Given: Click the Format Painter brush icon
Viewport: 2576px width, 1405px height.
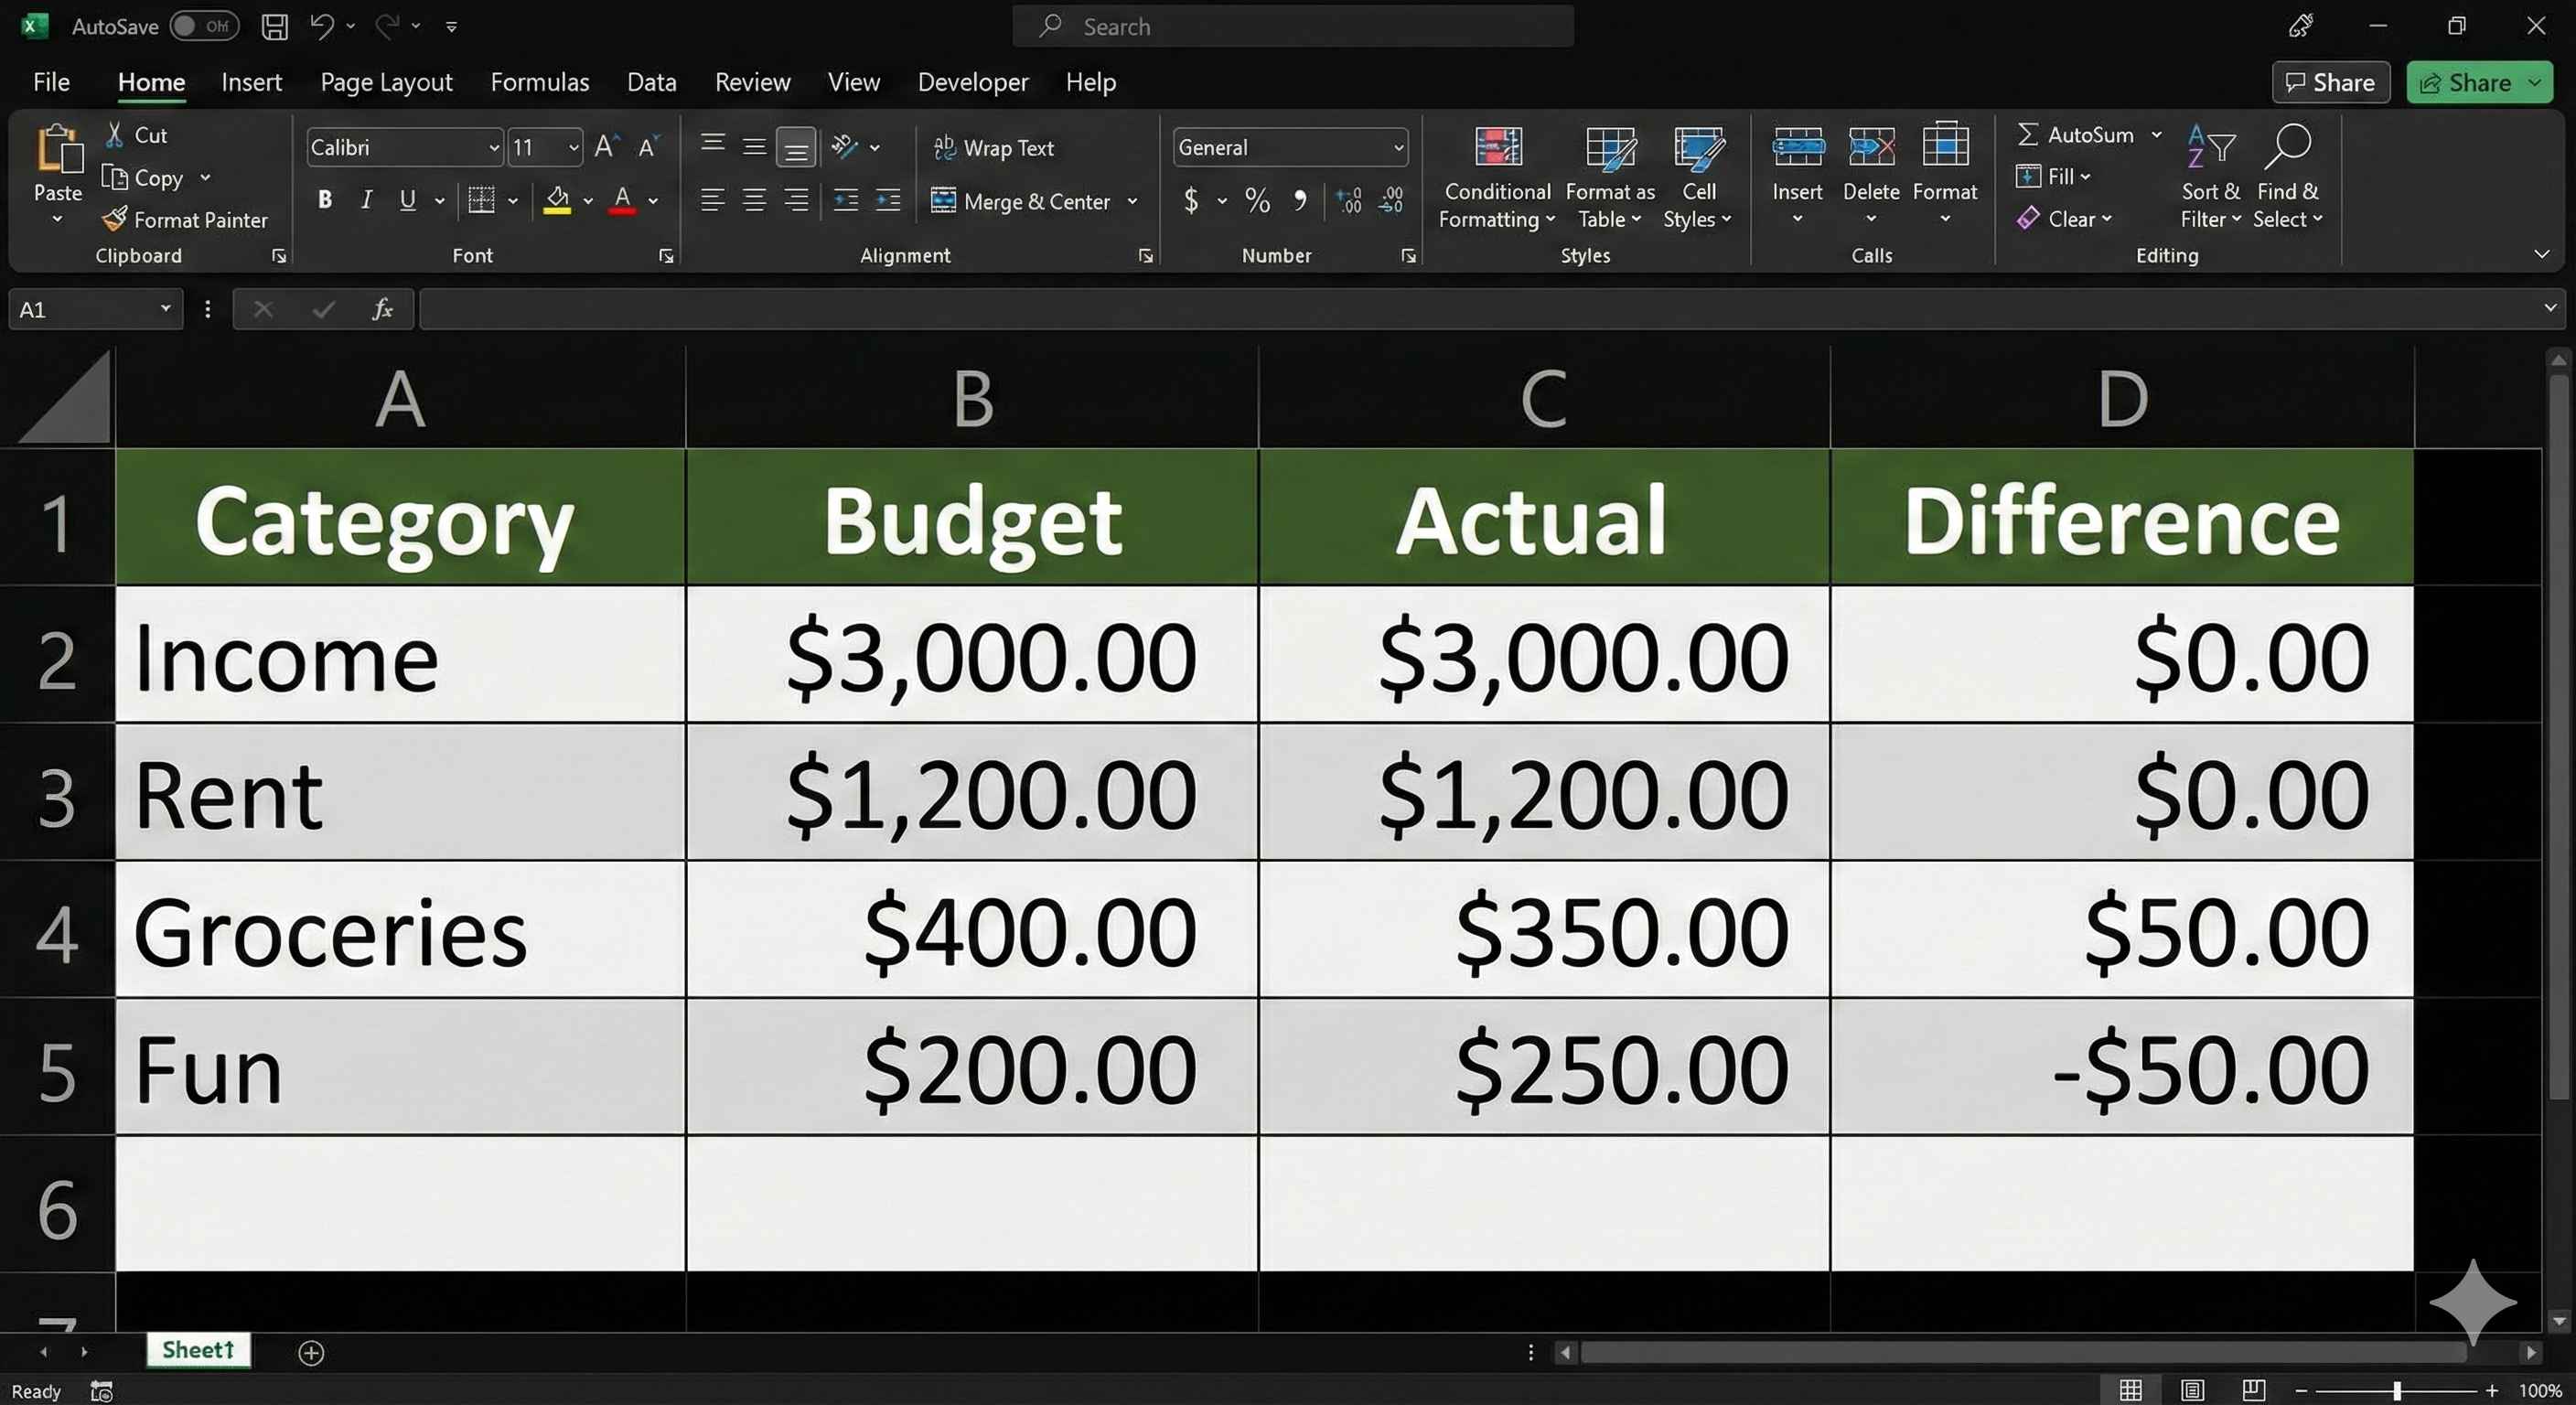Looking at the screenshot, I should pyautogui.click(x=116, y=219).
